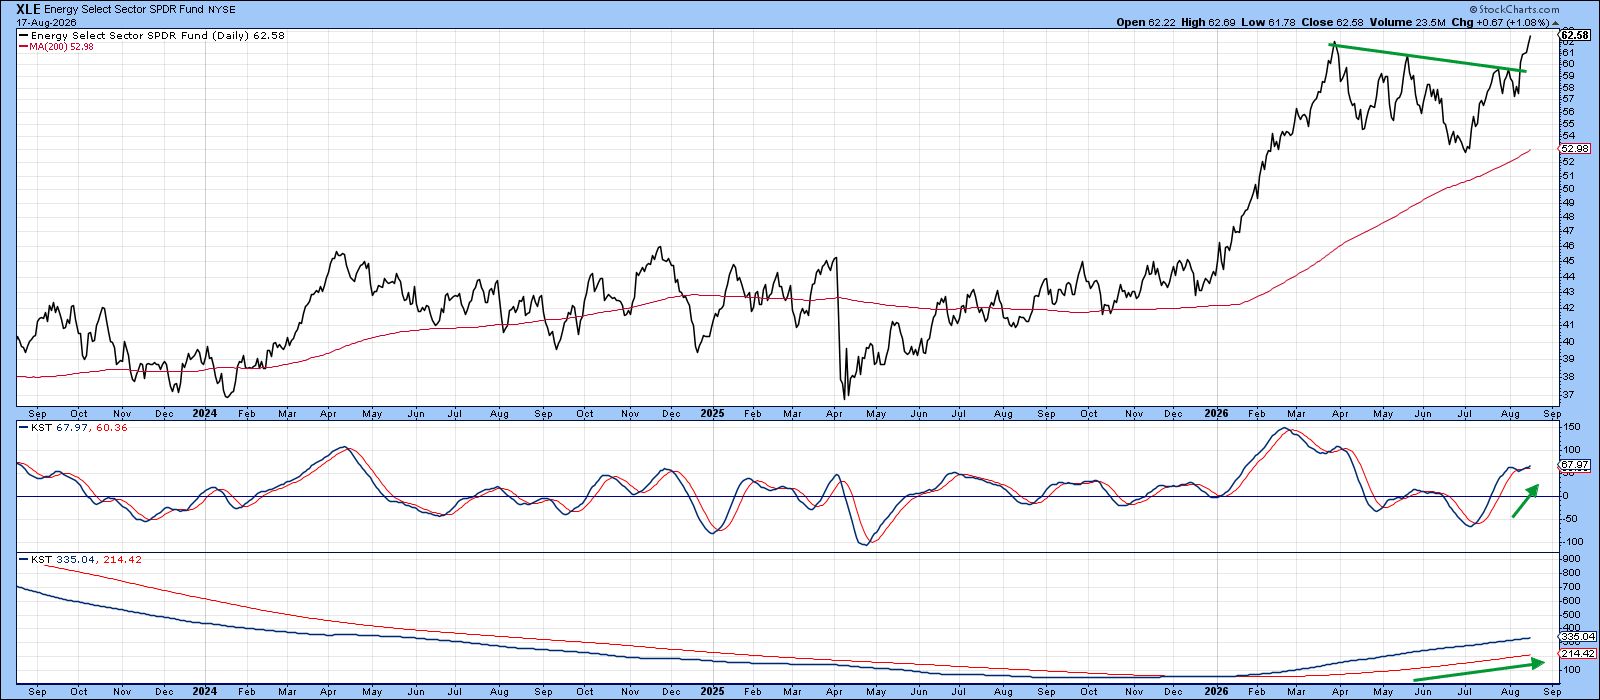Click the -100 mark on the KST scale
The width and height of the screenshot is (1600, 700).
tap(1570, 541)
